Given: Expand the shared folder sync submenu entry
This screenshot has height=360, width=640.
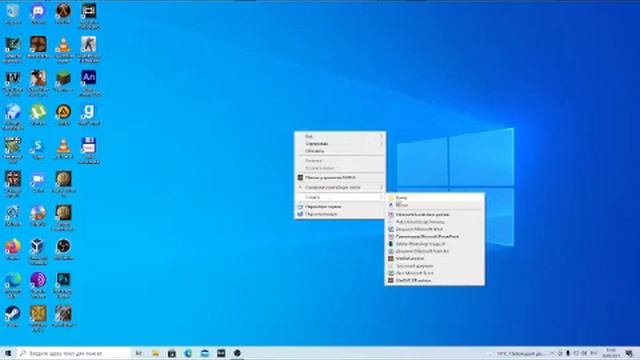Looking at the screenshot, I should click(x=340, y=187).
